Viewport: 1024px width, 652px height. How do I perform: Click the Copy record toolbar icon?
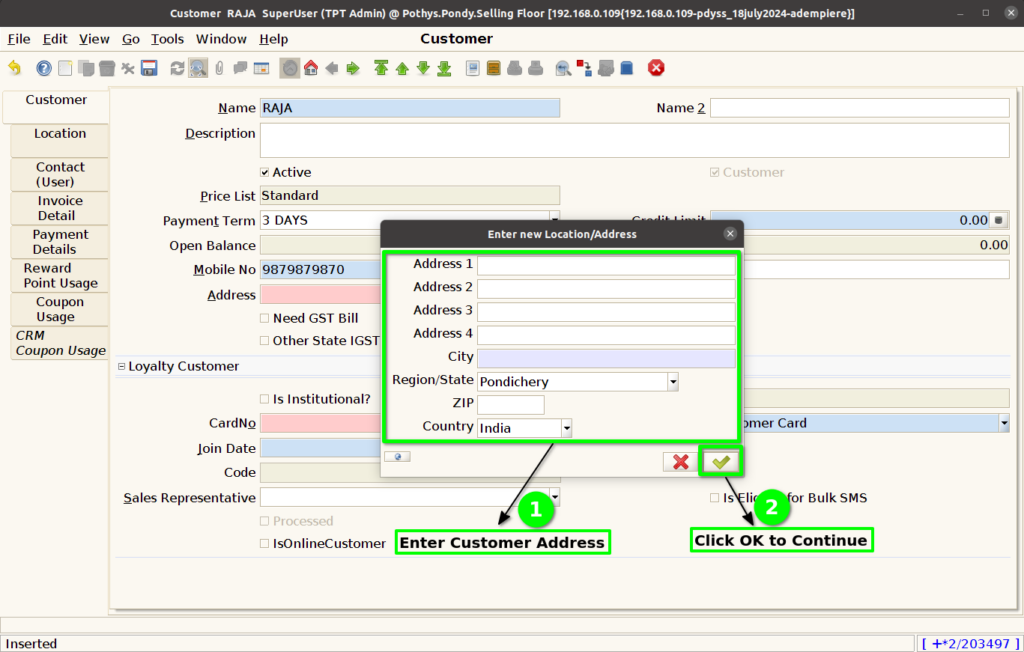click(86, 68)
